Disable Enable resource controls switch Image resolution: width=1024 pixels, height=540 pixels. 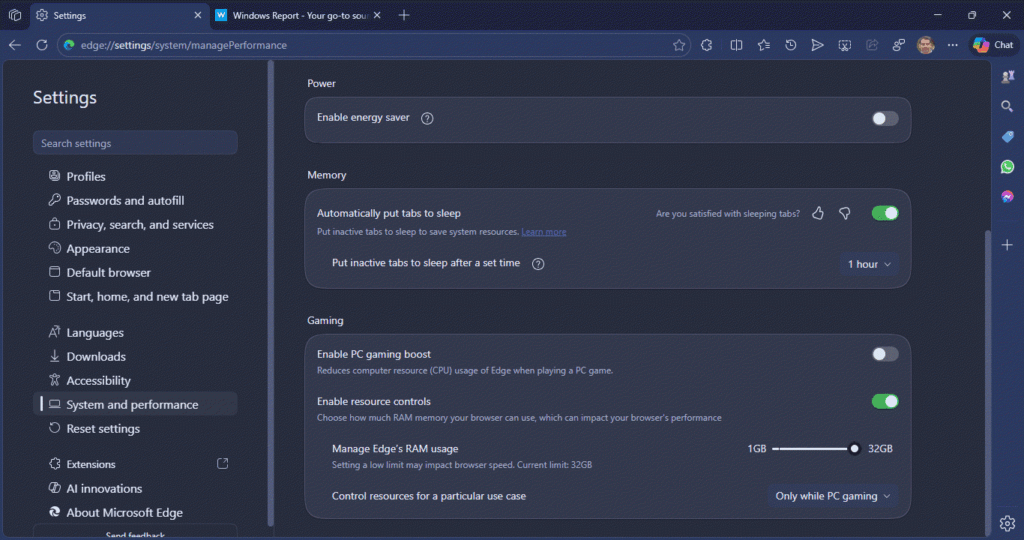click(885, 402)
